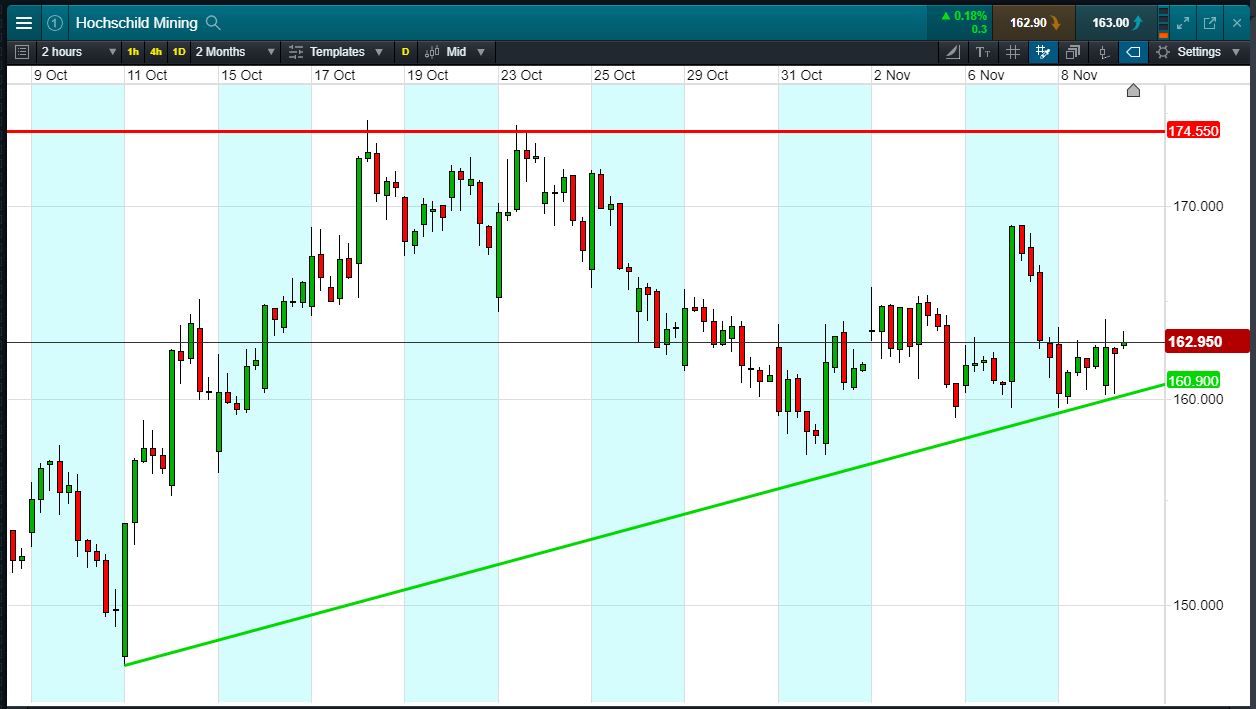Click the stacked windows chart icon
Screen dimensions: 1256x709
pyautogui.click(x=1073, y=52)
